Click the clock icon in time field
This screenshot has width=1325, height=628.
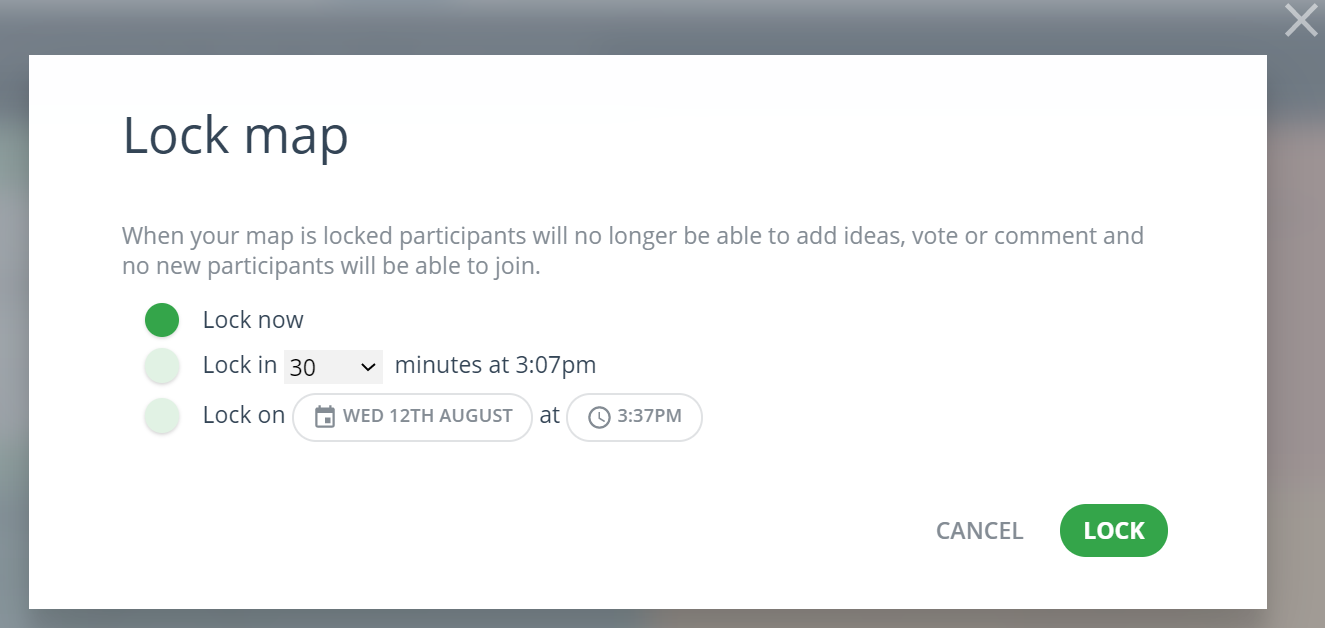(x=599, y=418)
